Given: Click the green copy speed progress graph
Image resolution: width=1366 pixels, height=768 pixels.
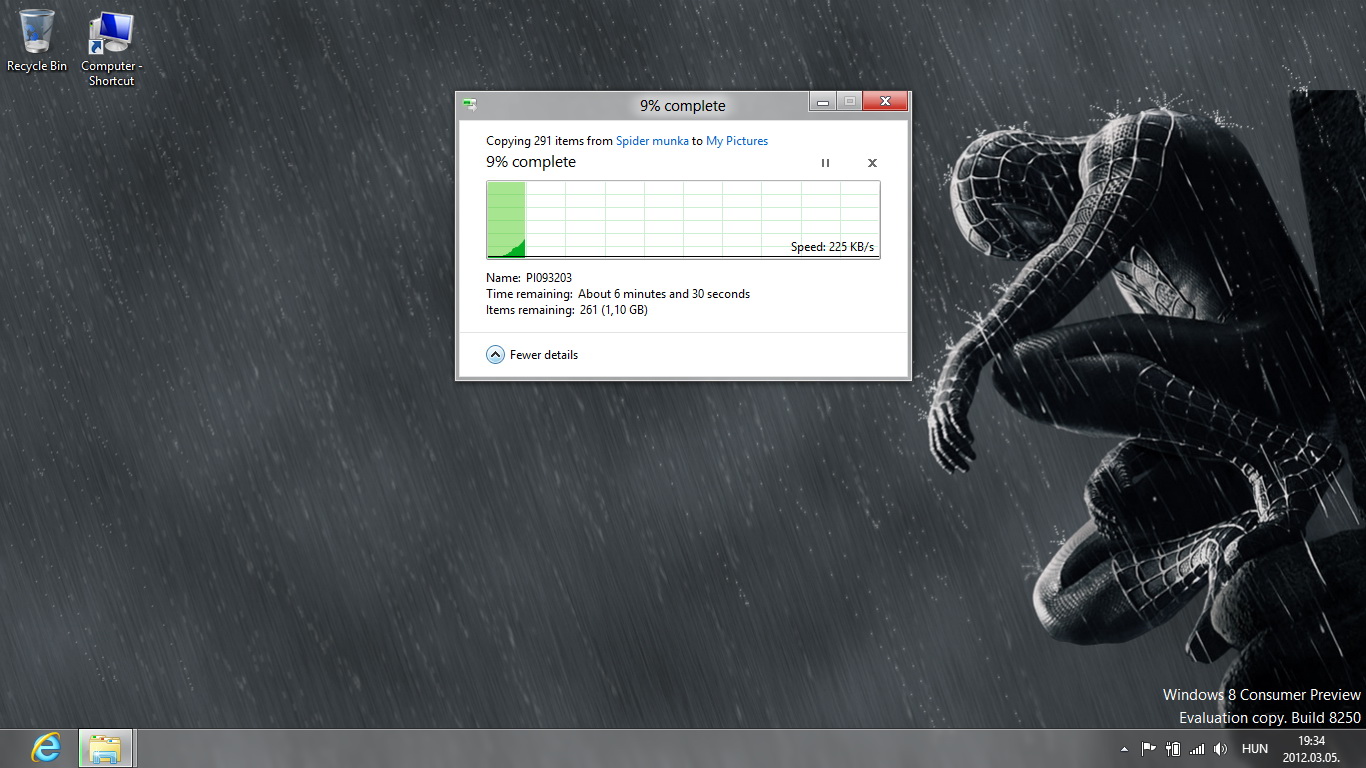Looking at the screenshot, I should pos(683,219).
